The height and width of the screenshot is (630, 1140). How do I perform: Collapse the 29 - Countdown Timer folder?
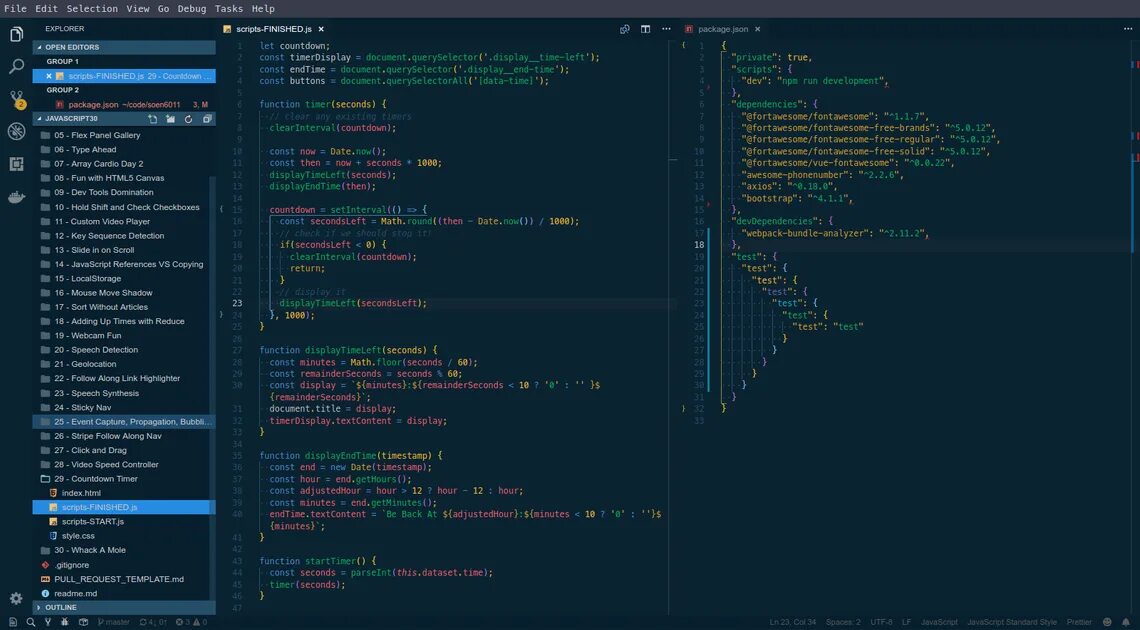coord(124,479)
